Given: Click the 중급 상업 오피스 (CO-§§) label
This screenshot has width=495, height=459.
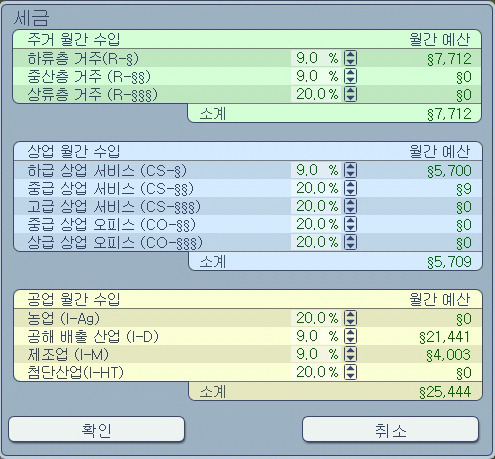Looking at the screenshot, I should point(111,225).
